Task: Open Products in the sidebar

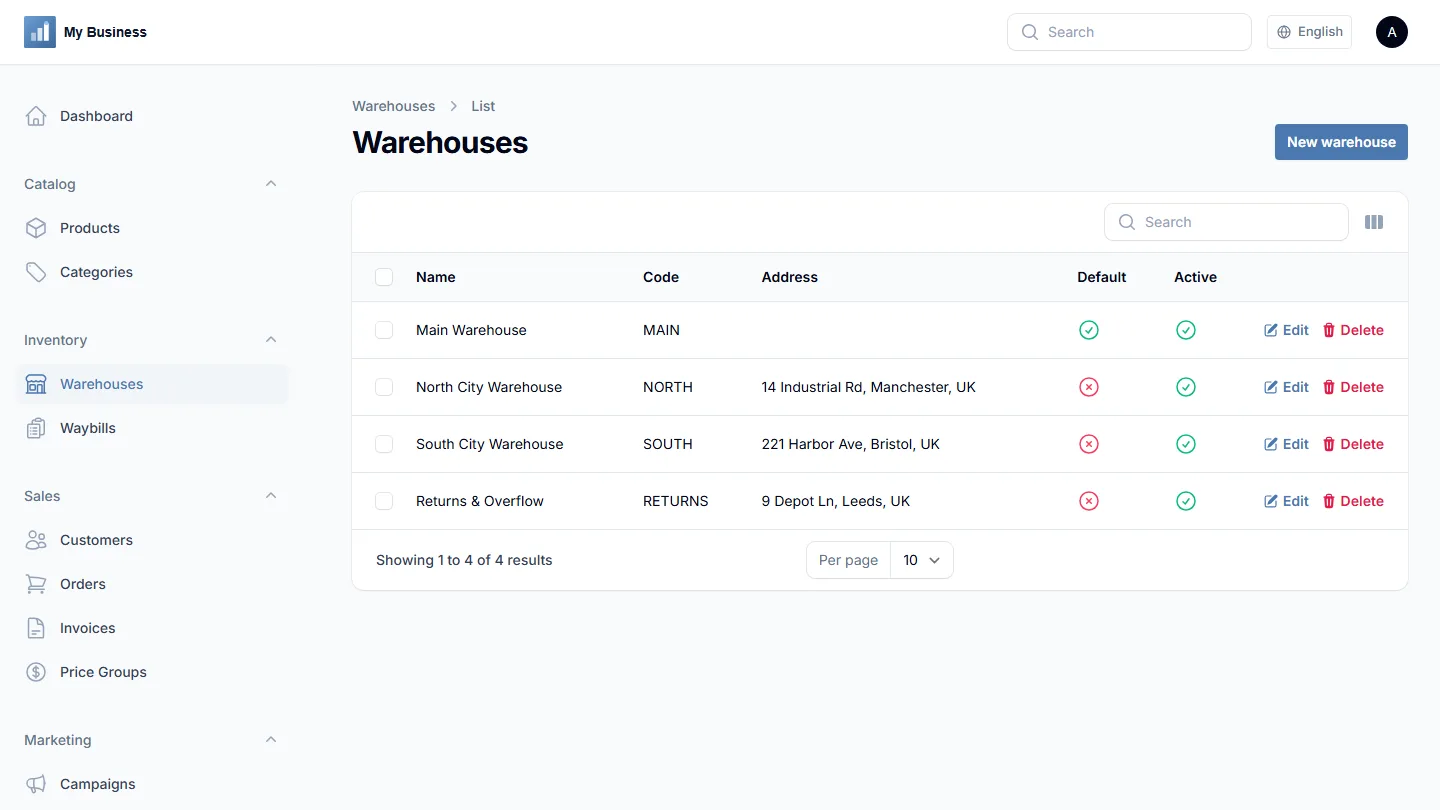Action: point(152,228)
